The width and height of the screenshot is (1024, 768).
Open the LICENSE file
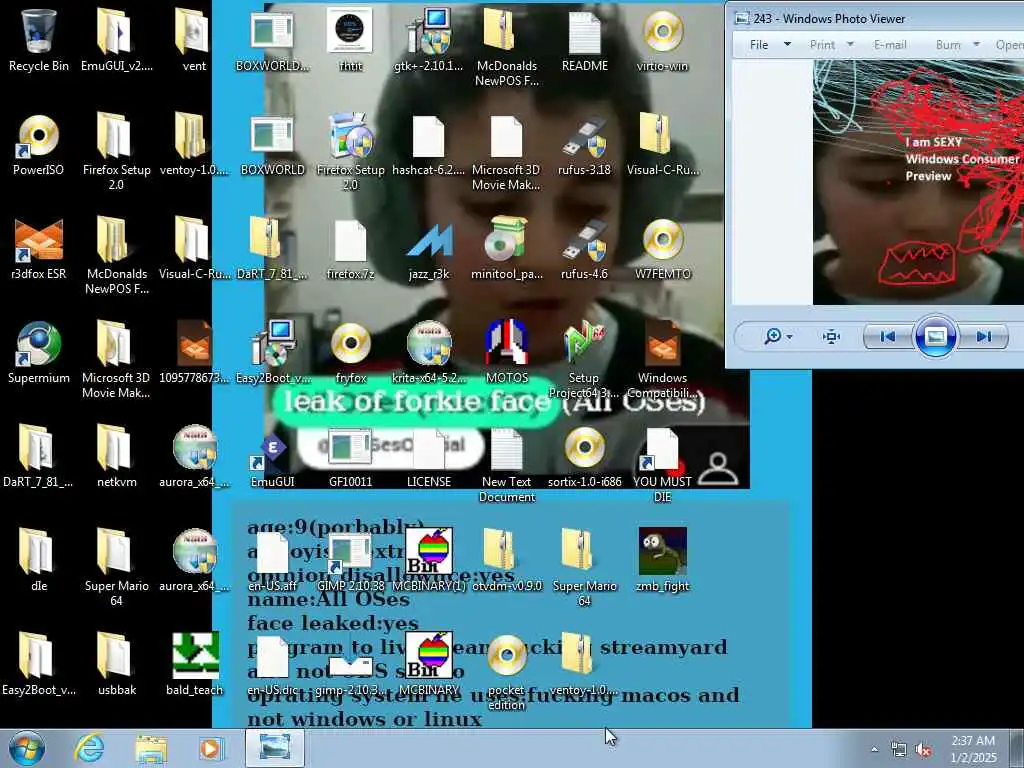coord(428,456)
